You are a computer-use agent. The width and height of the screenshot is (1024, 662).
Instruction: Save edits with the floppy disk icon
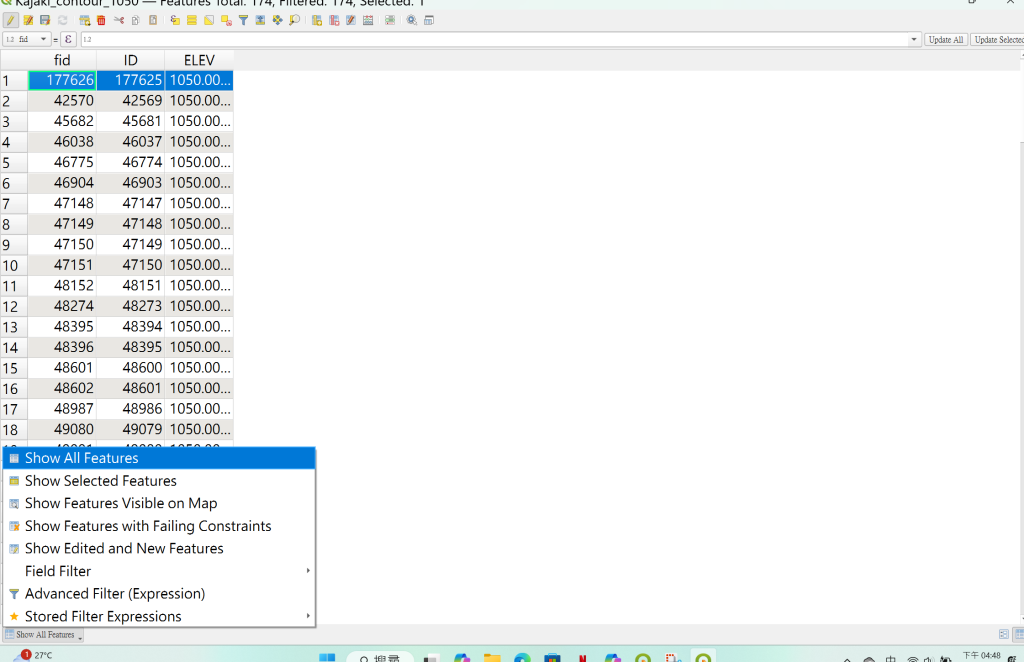point(45,20)
